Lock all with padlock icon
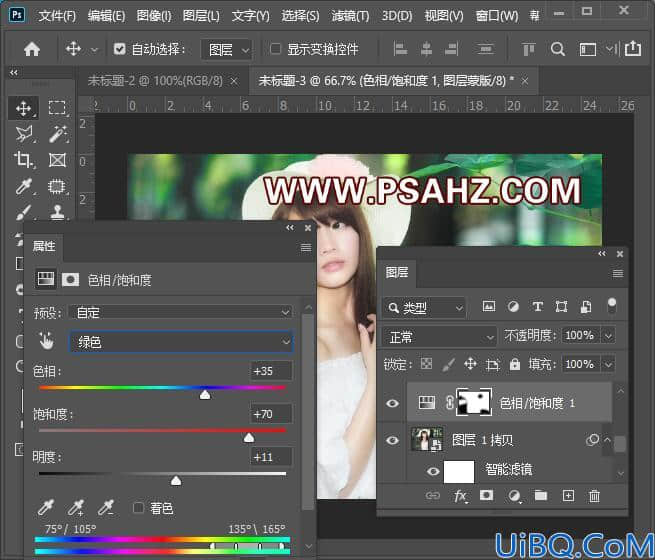 pos(515,364)
